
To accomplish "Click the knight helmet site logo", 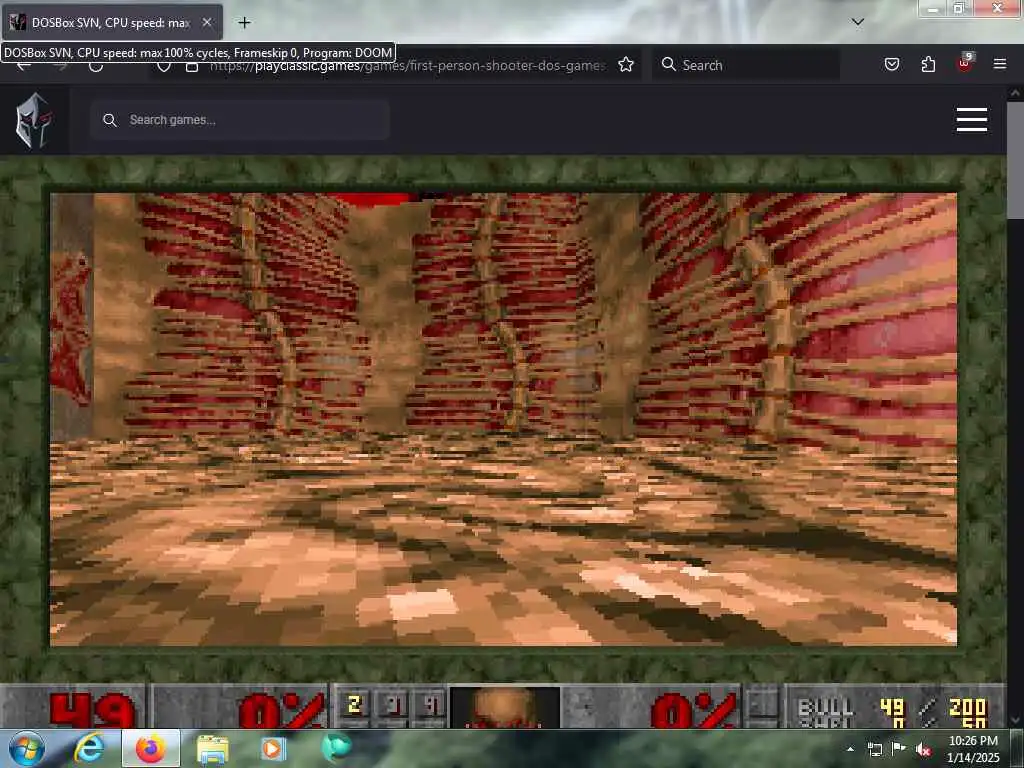I will point(33,120).
